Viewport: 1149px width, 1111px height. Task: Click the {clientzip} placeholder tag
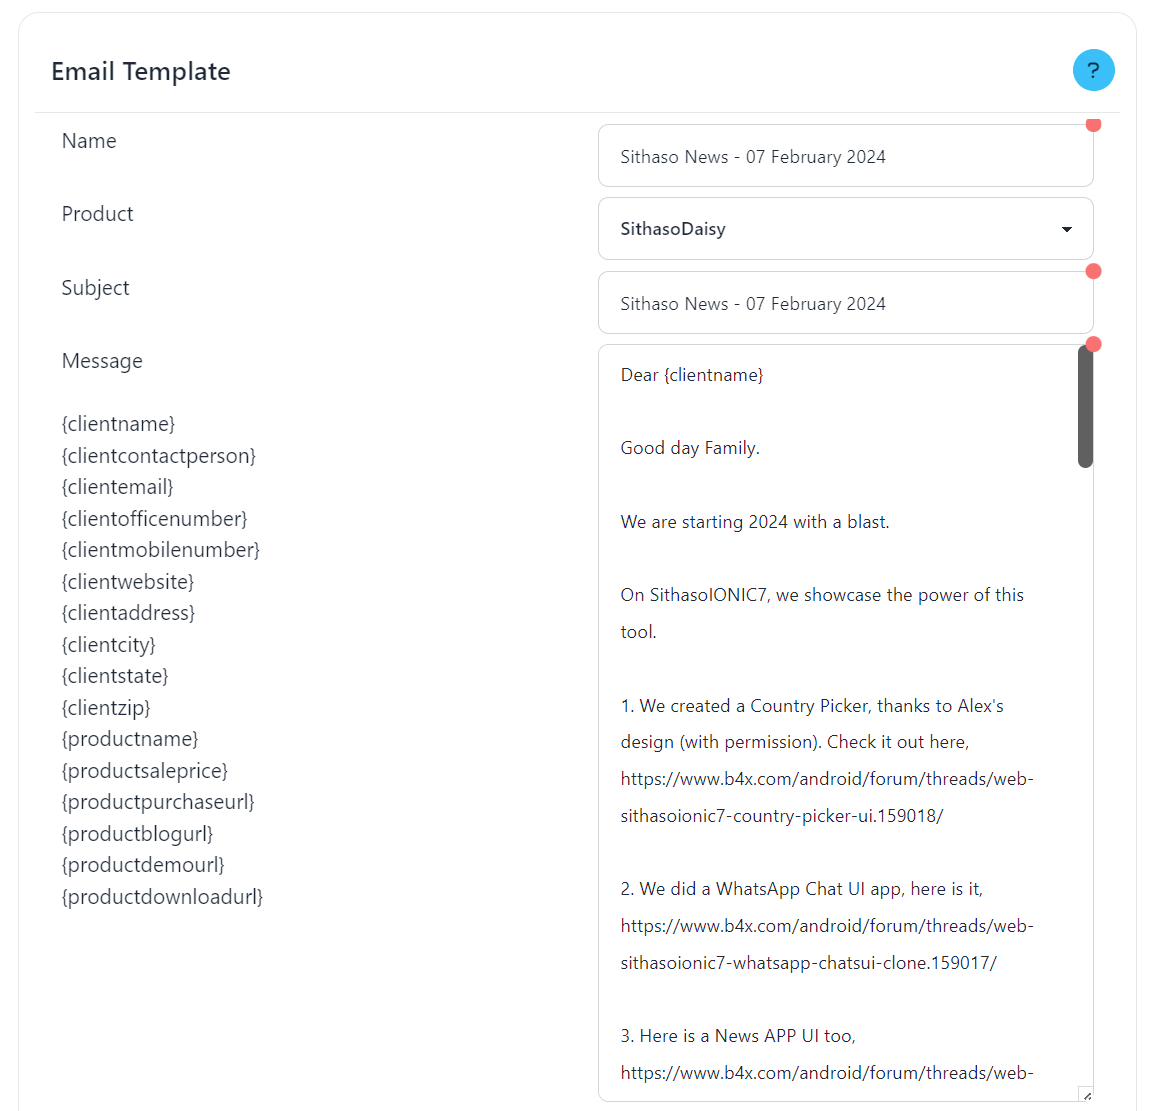tap(106, 708)
